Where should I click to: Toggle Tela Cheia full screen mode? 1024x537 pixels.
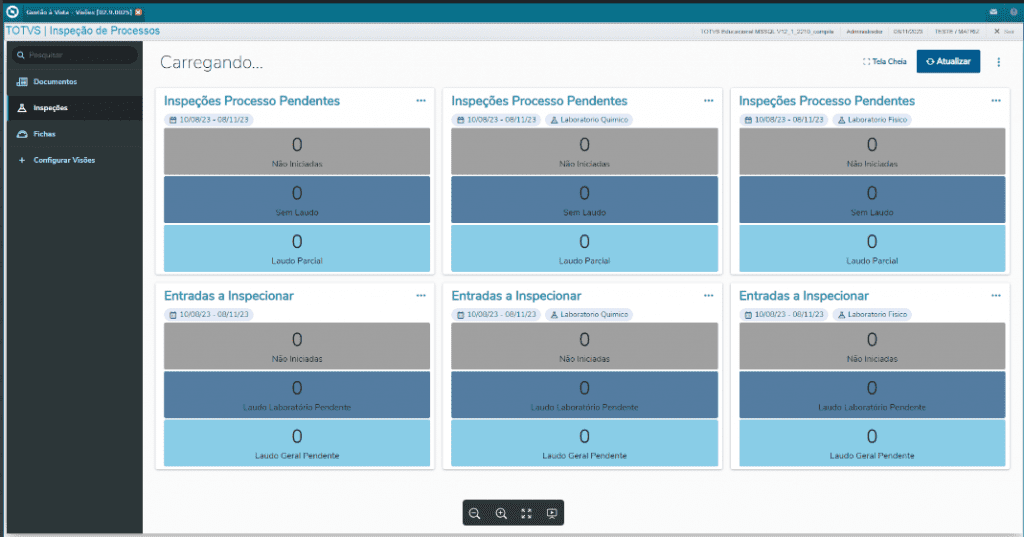tap(885, 62)
